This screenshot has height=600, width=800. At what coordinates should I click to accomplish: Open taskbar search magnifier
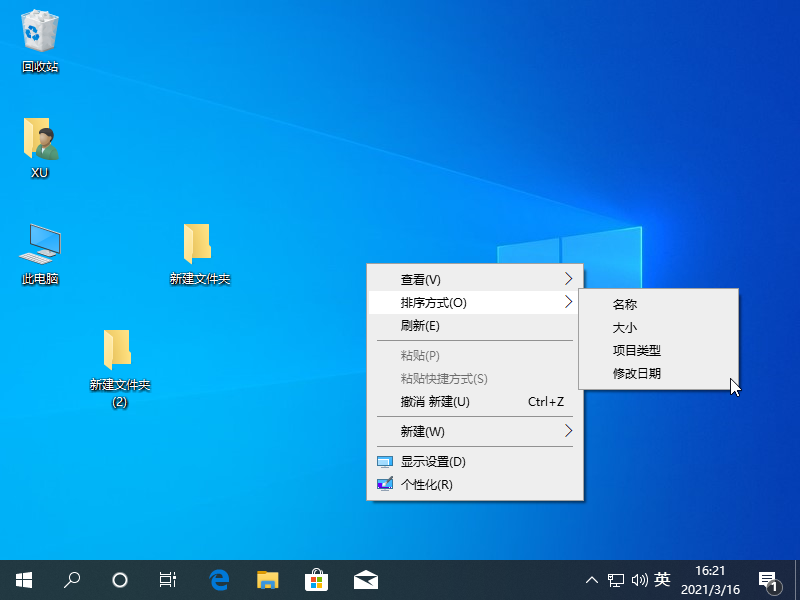click(72, 579)
